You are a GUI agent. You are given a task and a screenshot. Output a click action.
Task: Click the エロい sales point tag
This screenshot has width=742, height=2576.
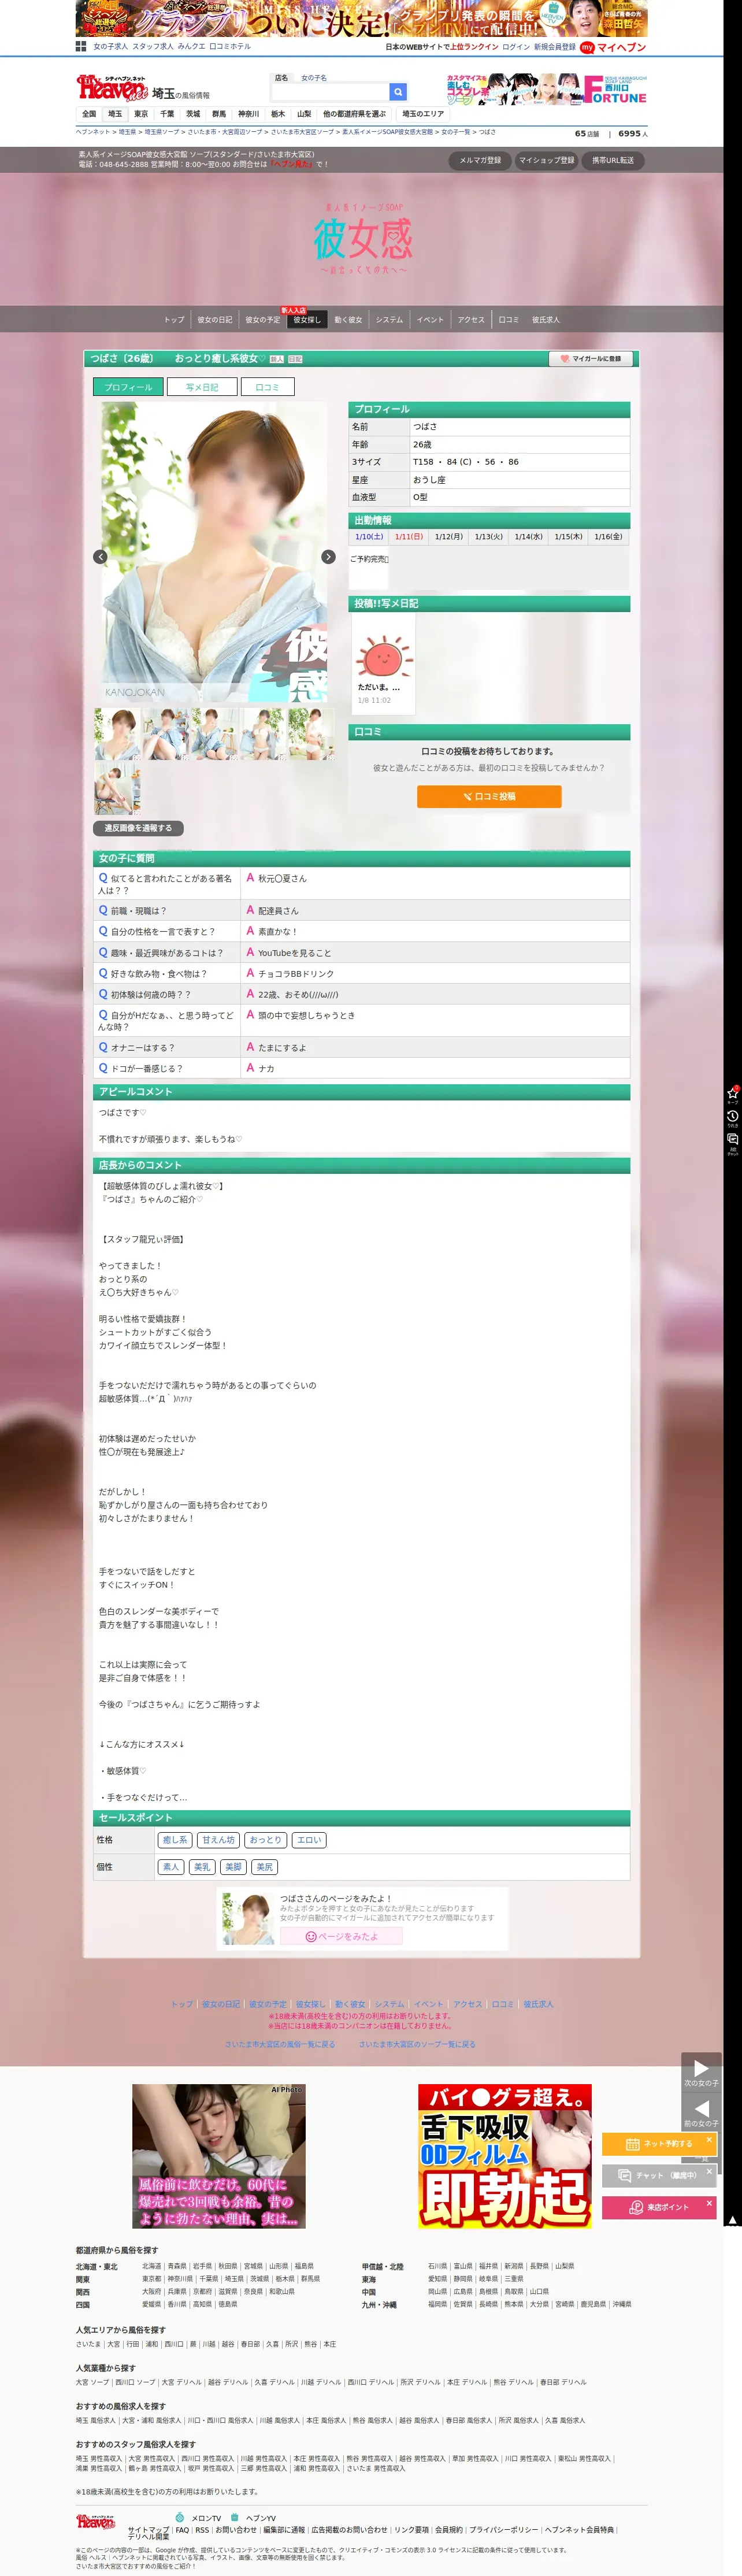point(309,1840)
